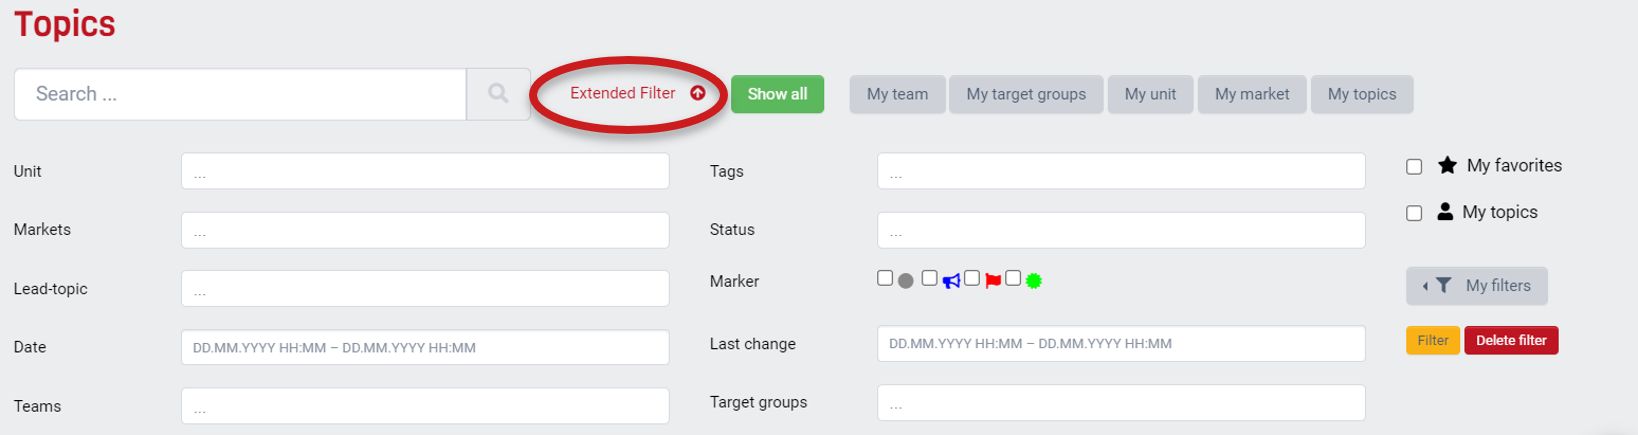The height and width of the screenshot is (435, 1638).
Task: Click the red flag marker icon
Action: point(993,281)
